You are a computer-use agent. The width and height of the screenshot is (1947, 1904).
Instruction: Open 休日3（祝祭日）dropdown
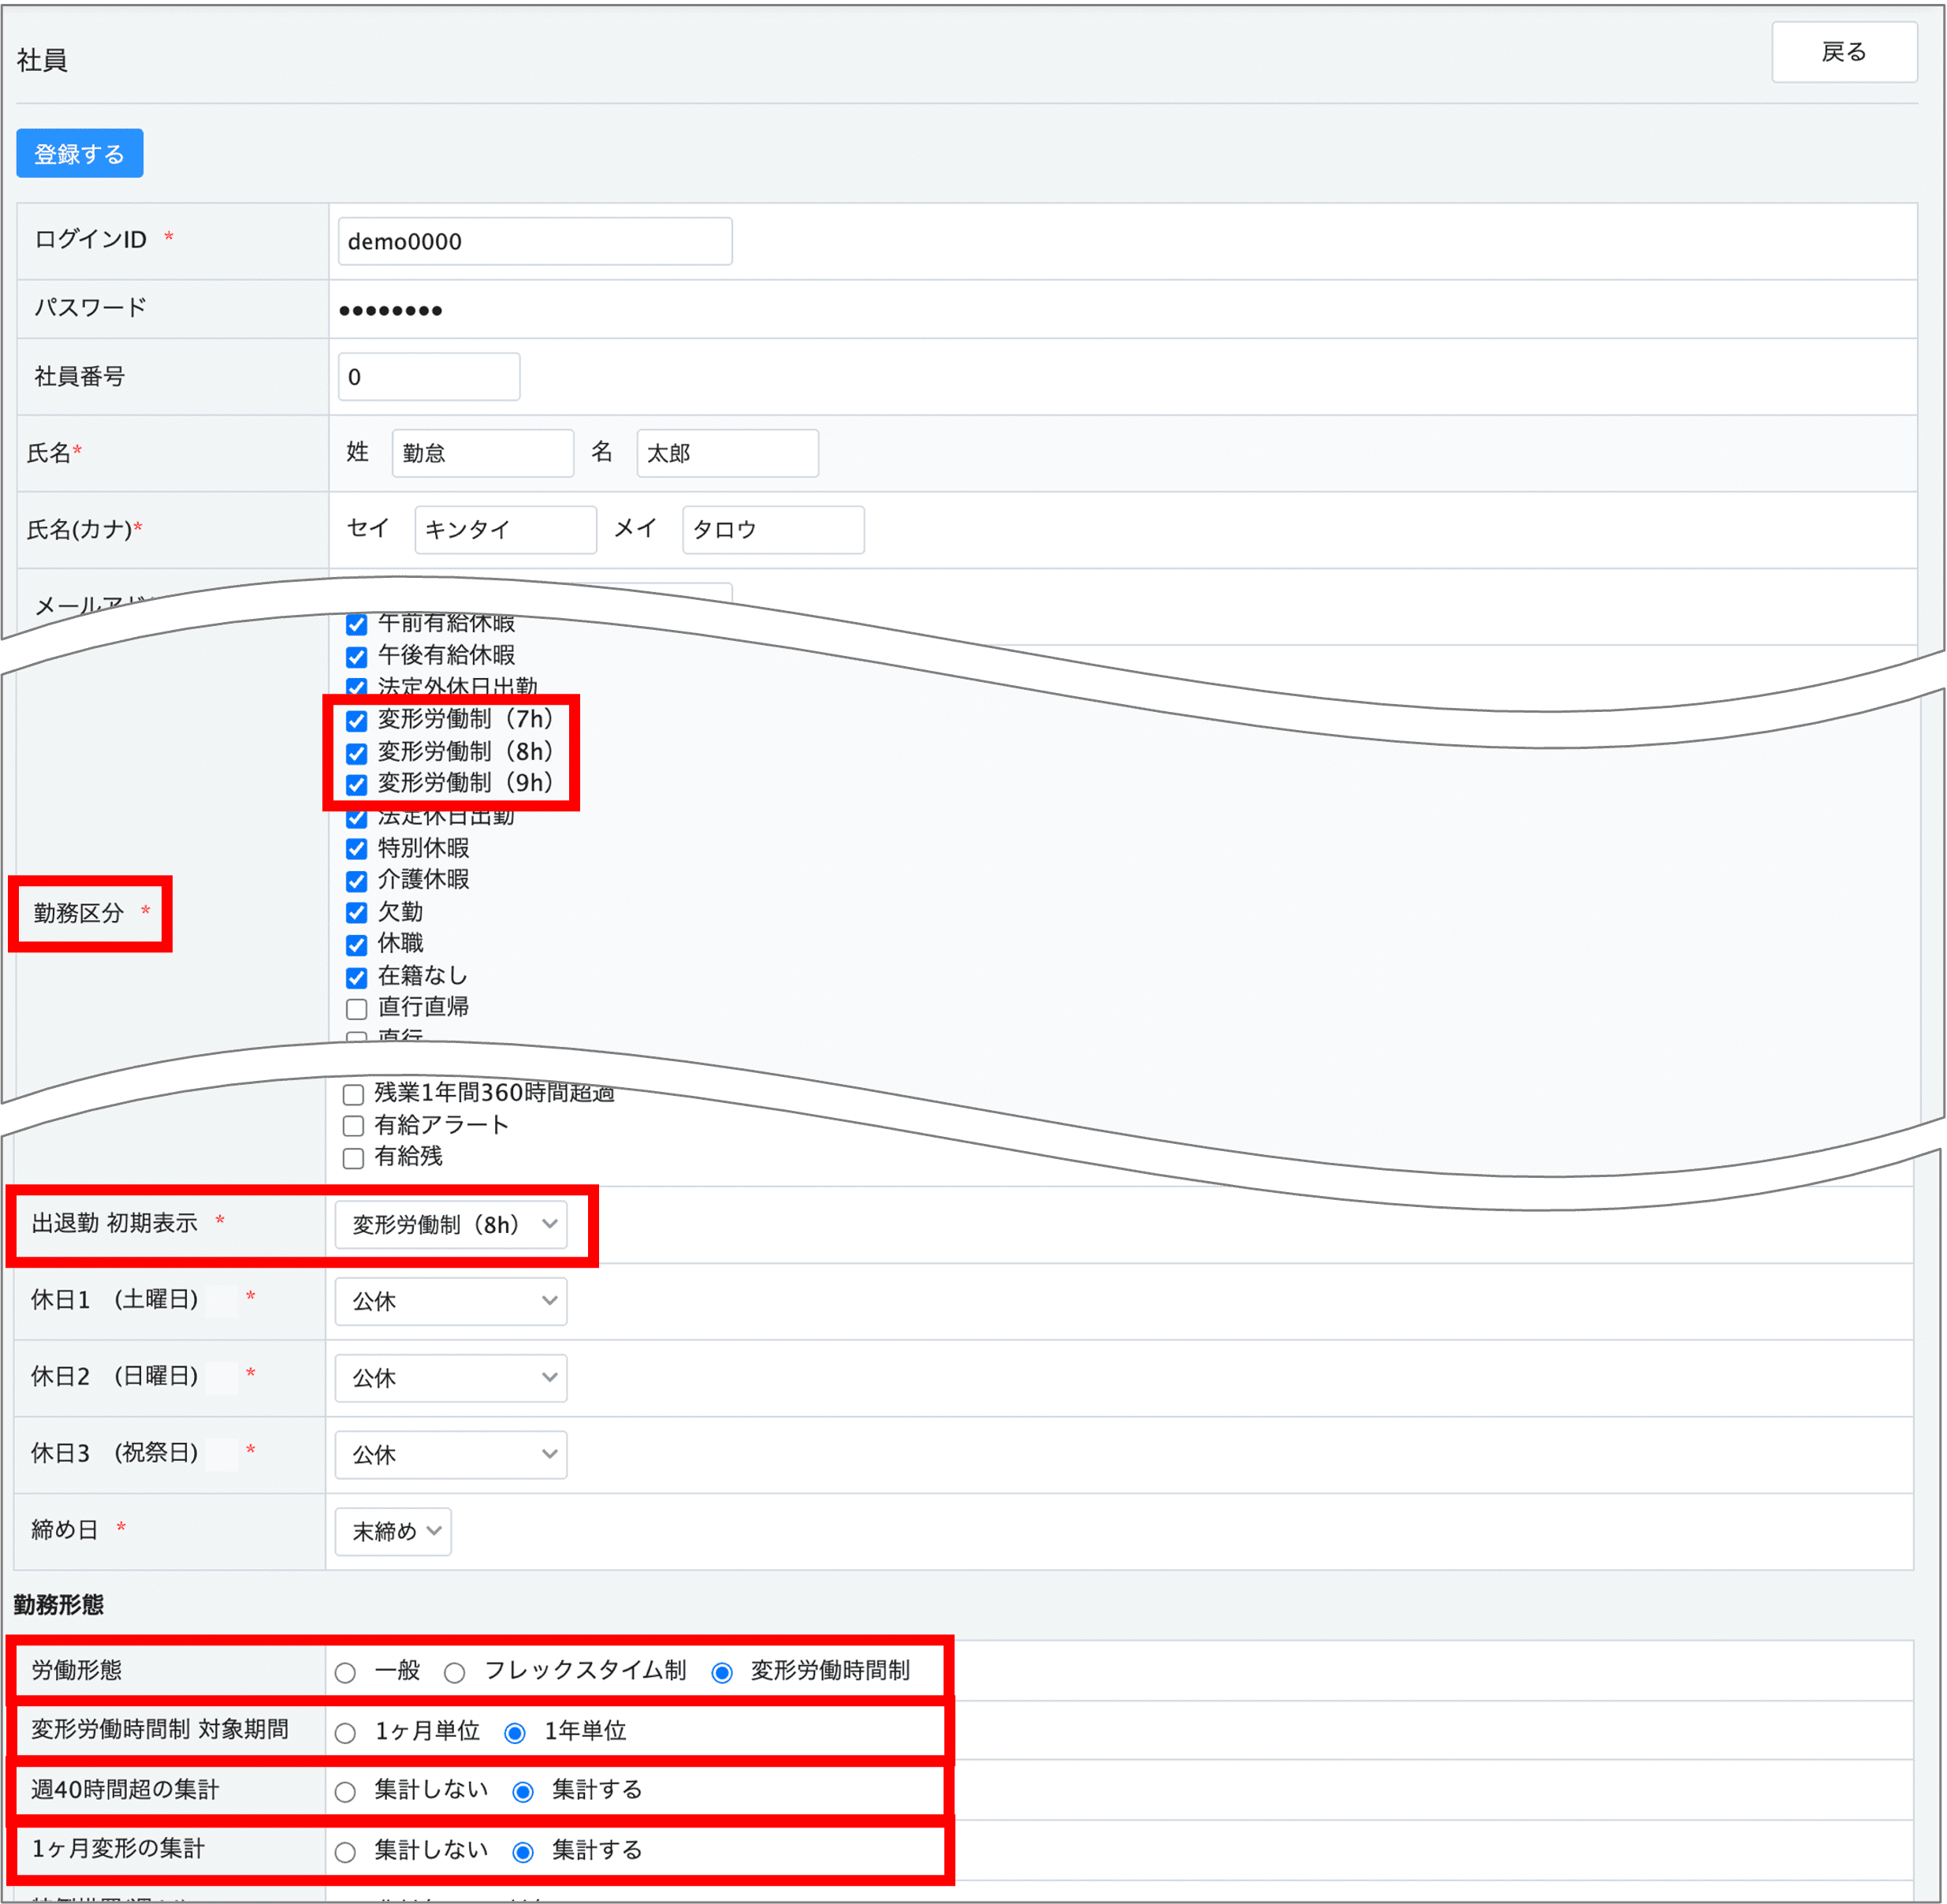[451, 1454]
